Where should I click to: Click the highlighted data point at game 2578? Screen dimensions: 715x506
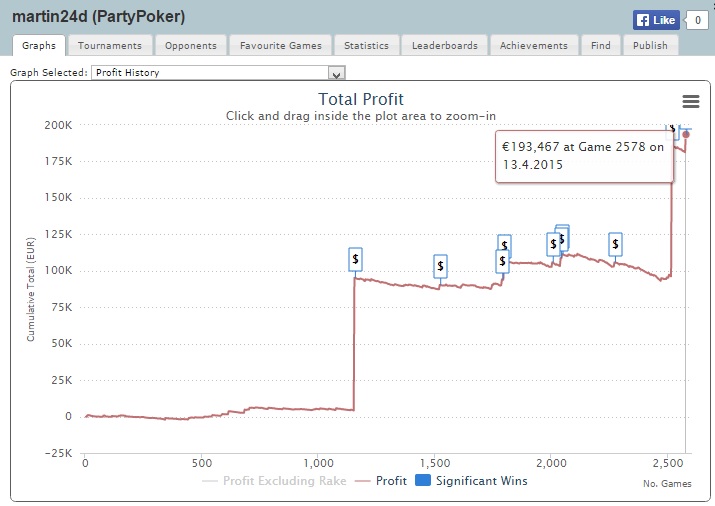click(x=685, y=134)
